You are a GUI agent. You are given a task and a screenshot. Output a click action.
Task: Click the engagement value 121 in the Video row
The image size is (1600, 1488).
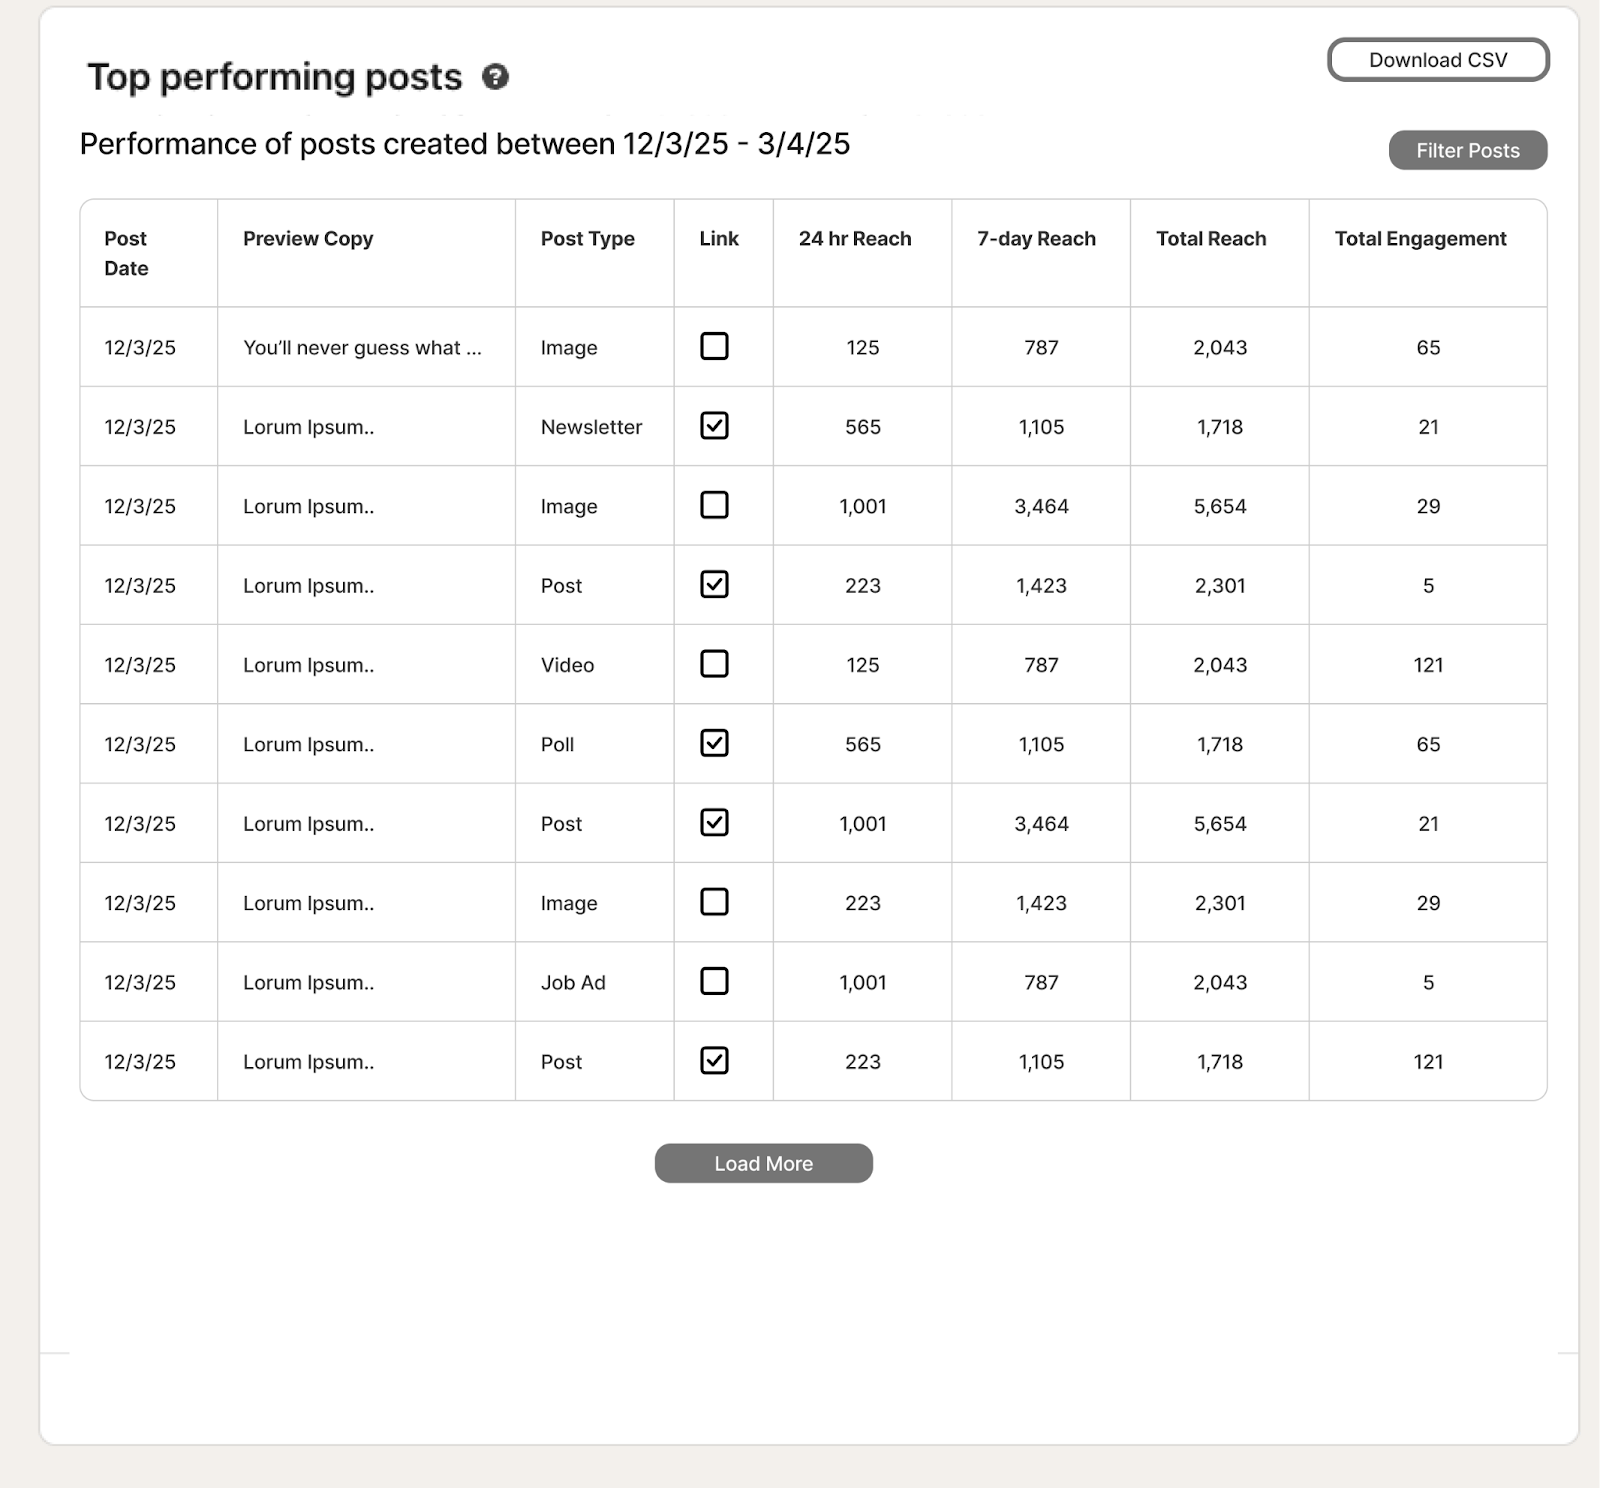point(1428,665)
